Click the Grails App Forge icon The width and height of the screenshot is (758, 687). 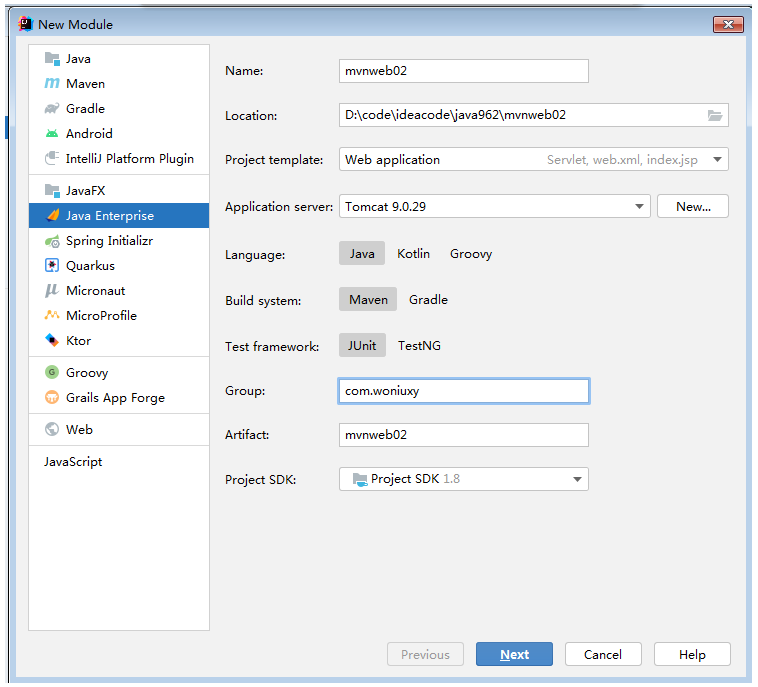(x=52, y=397)
